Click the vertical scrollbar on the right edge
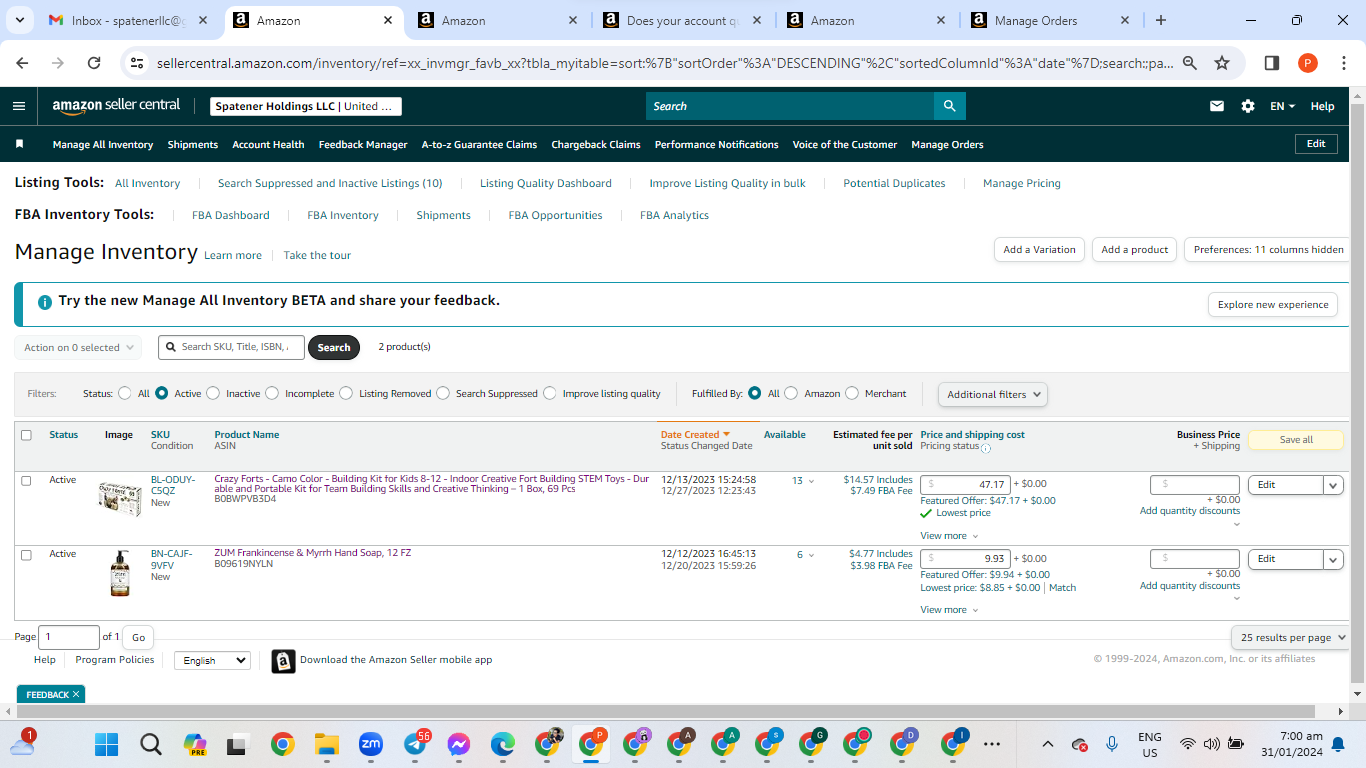 (1357, 390)
